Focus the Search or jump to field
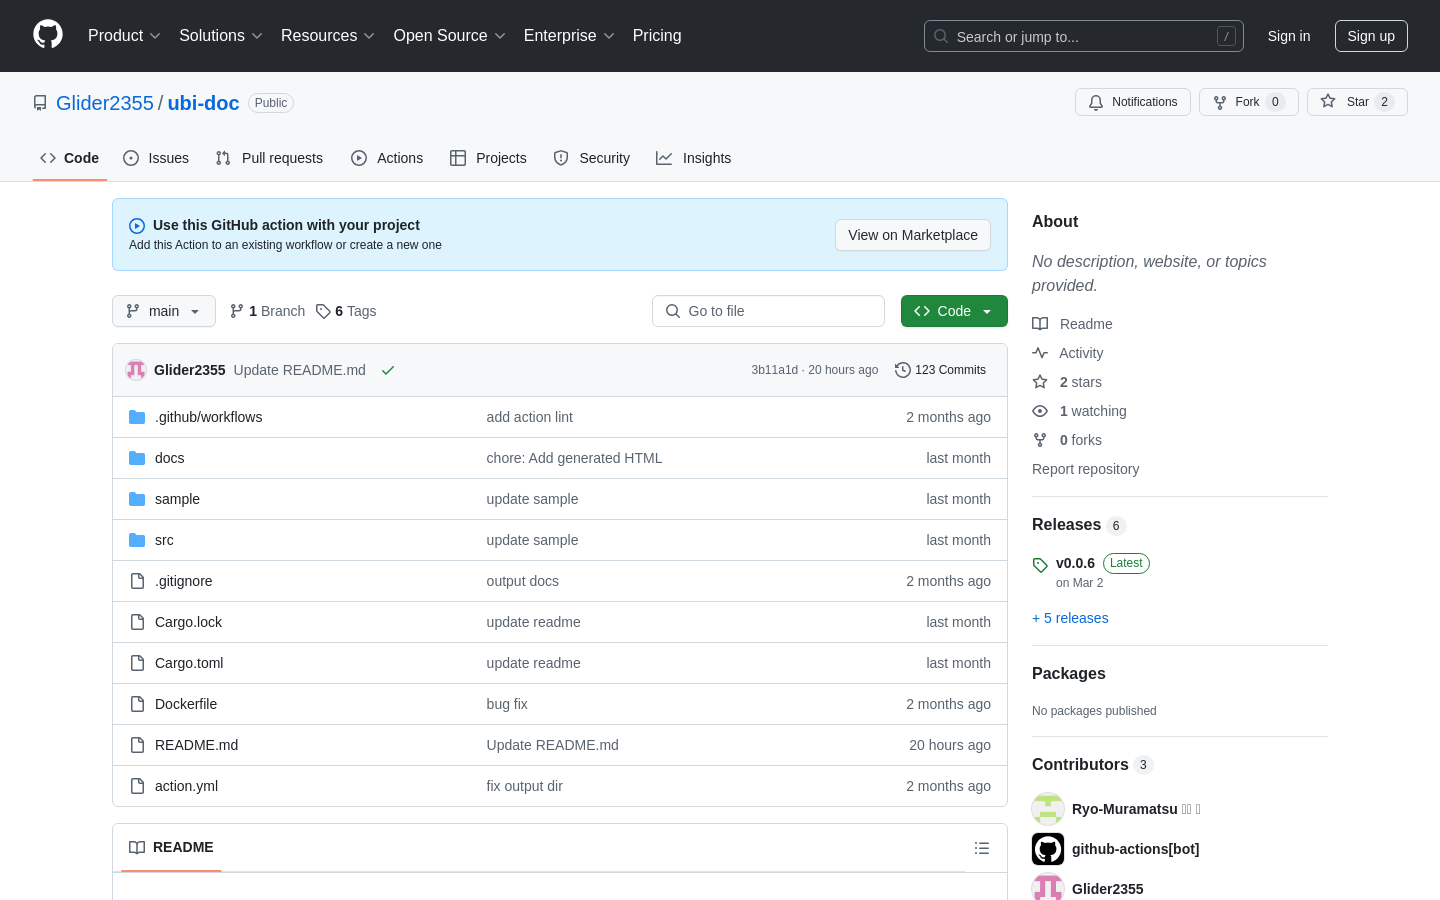This screenshot has width=1440, height=900. point(1084,36)
